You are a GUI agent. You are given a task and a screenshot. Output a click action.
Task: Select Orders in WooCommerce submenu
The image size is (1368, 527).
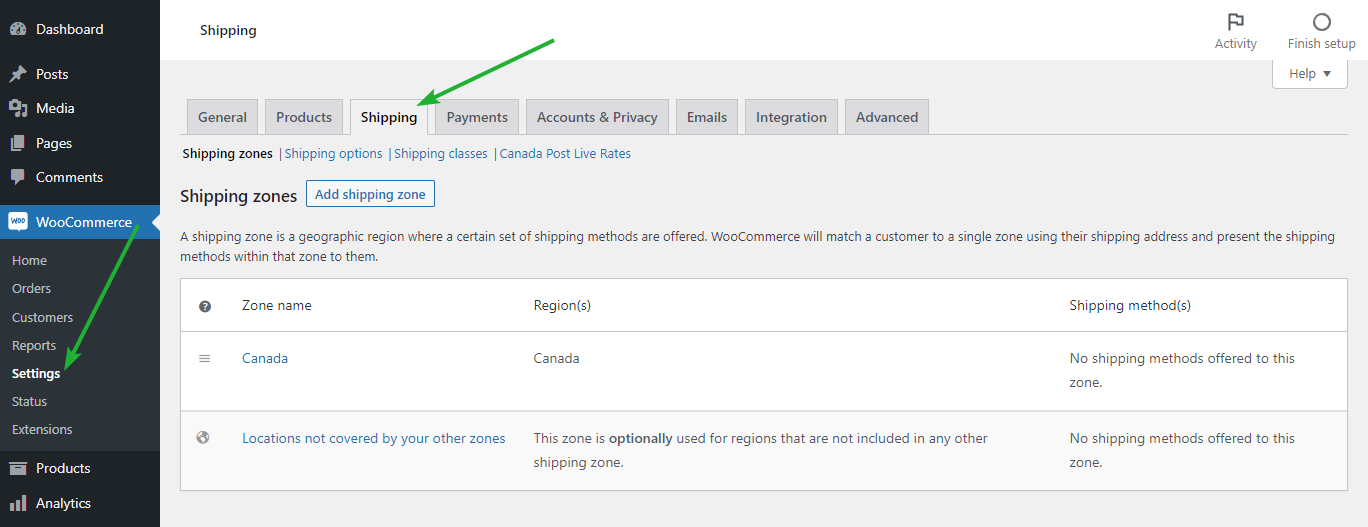coord(31,288)
